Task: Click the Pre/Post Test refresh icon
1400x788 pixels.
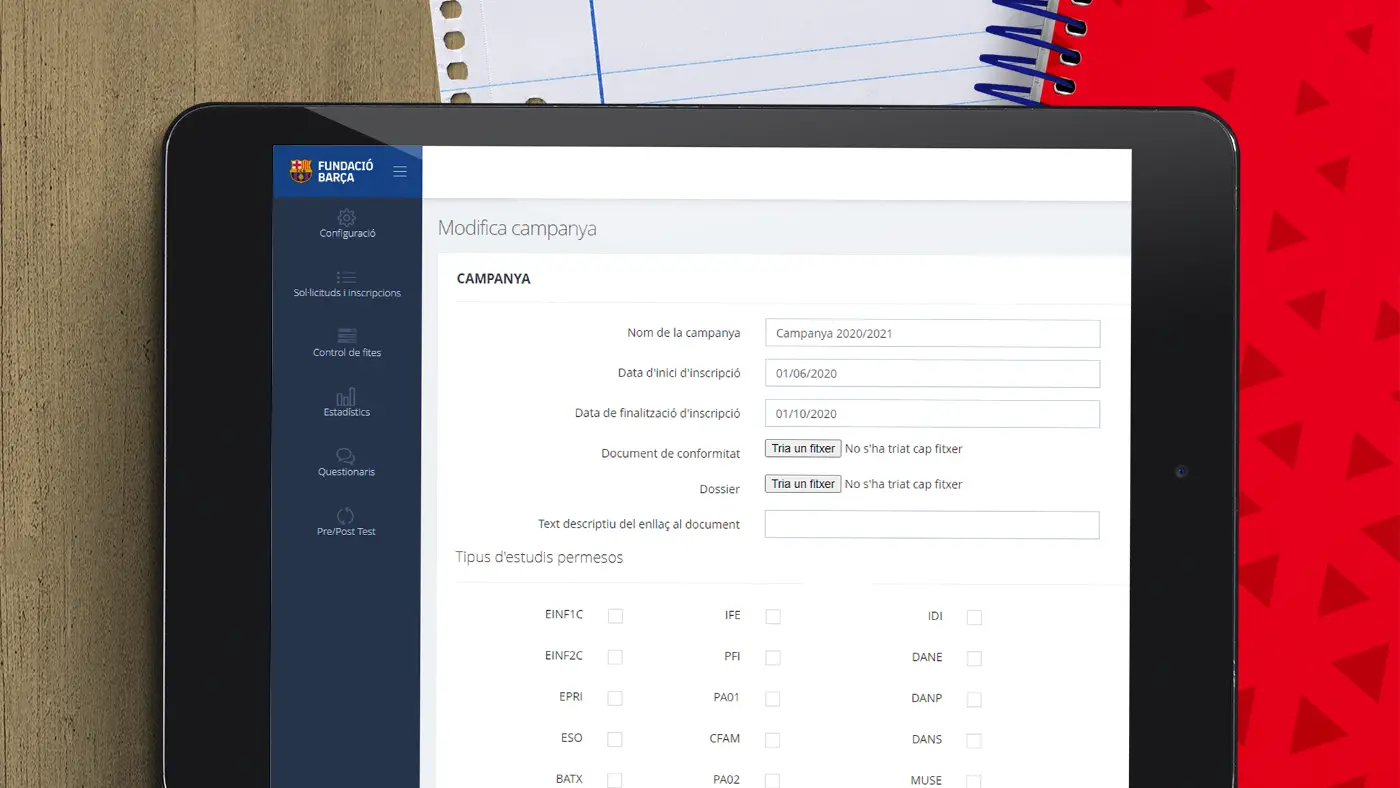Action: pyautogui.click(x=346, y=516)
